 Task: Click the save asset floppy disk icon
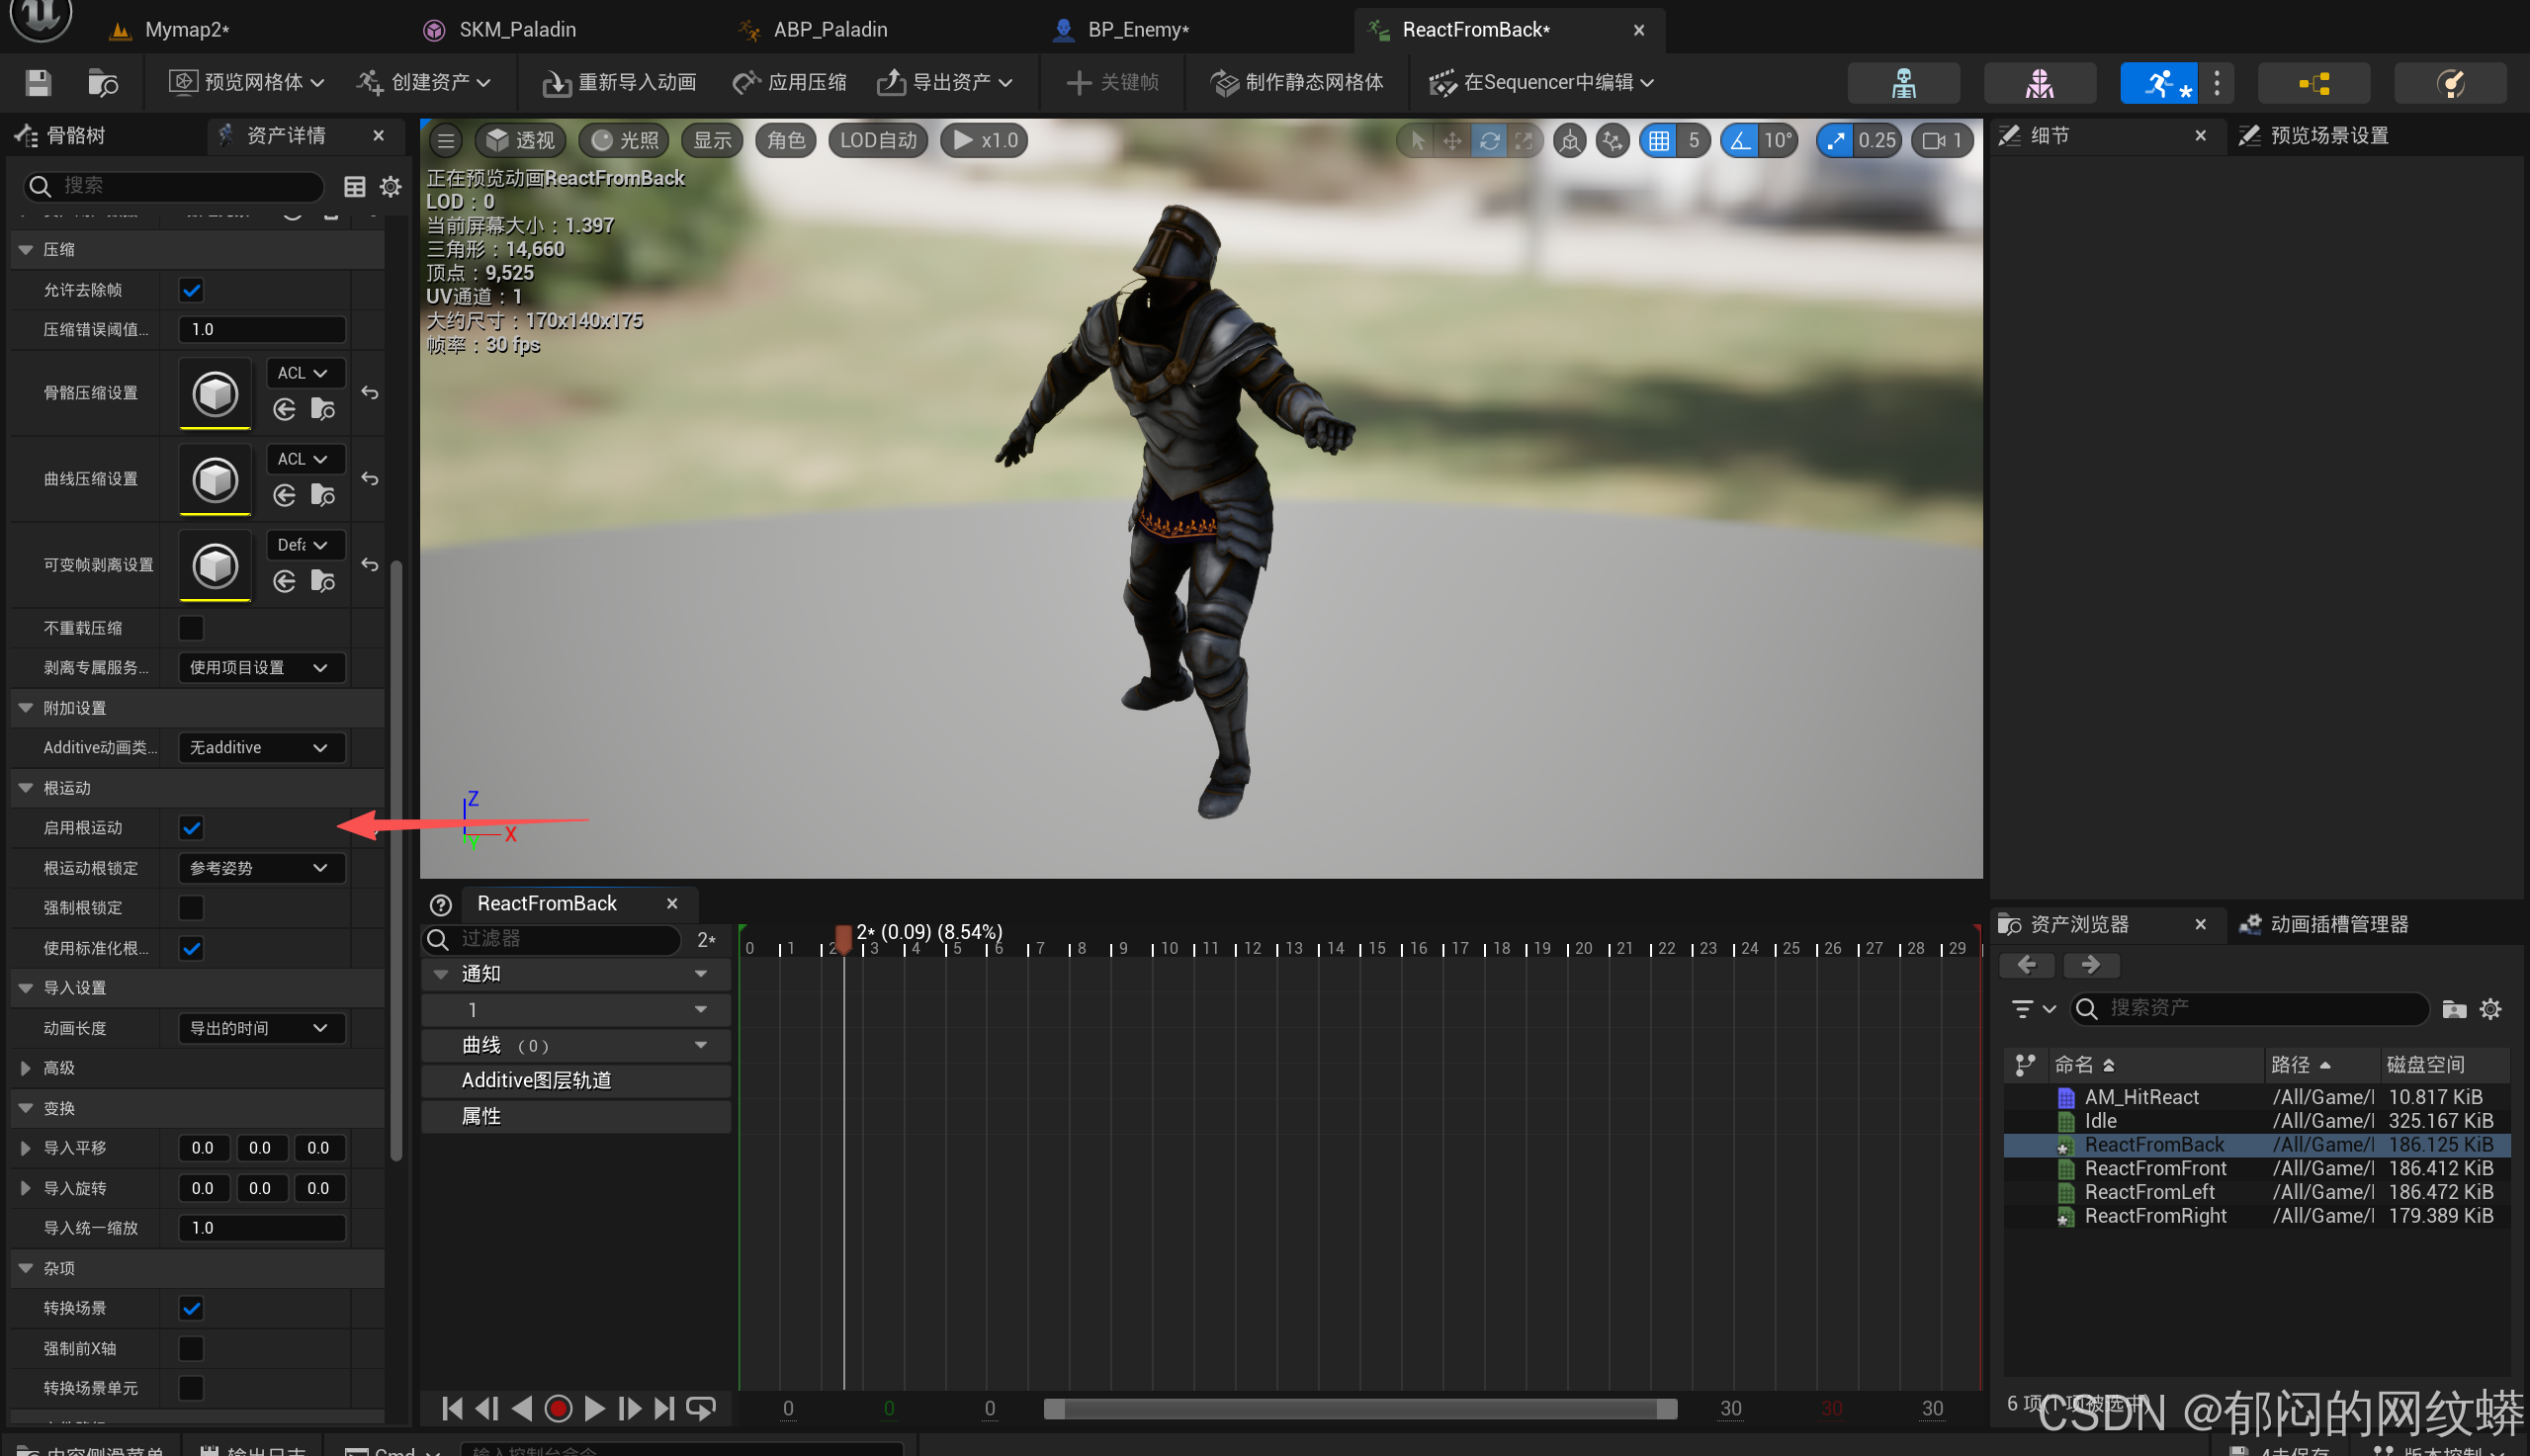click(x=38, y=83)
